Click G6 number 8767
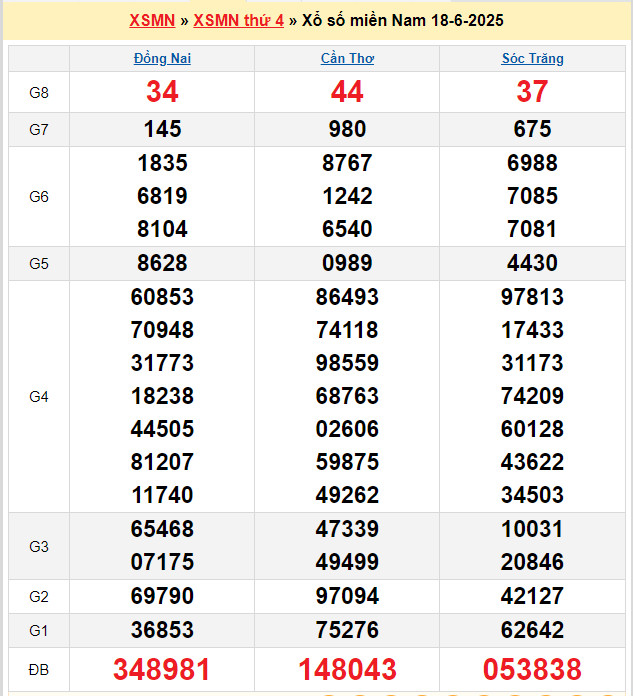633x696 pixels. [x=347, y=163]
